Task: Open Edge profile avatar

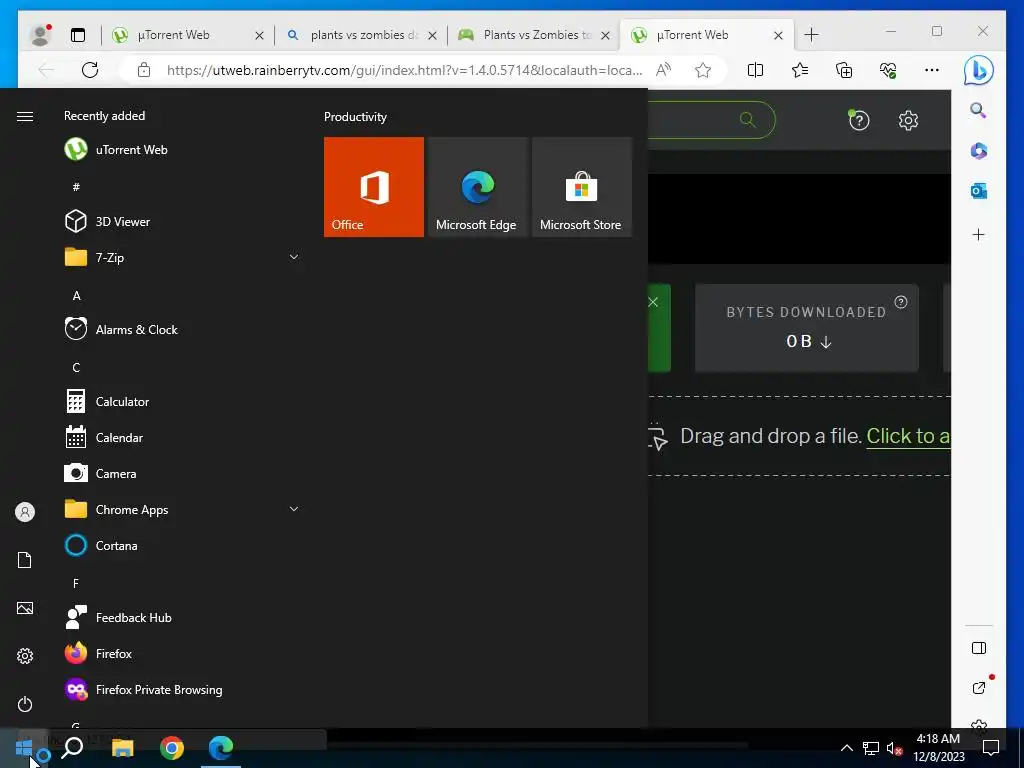Action: [x=41, y=35]
